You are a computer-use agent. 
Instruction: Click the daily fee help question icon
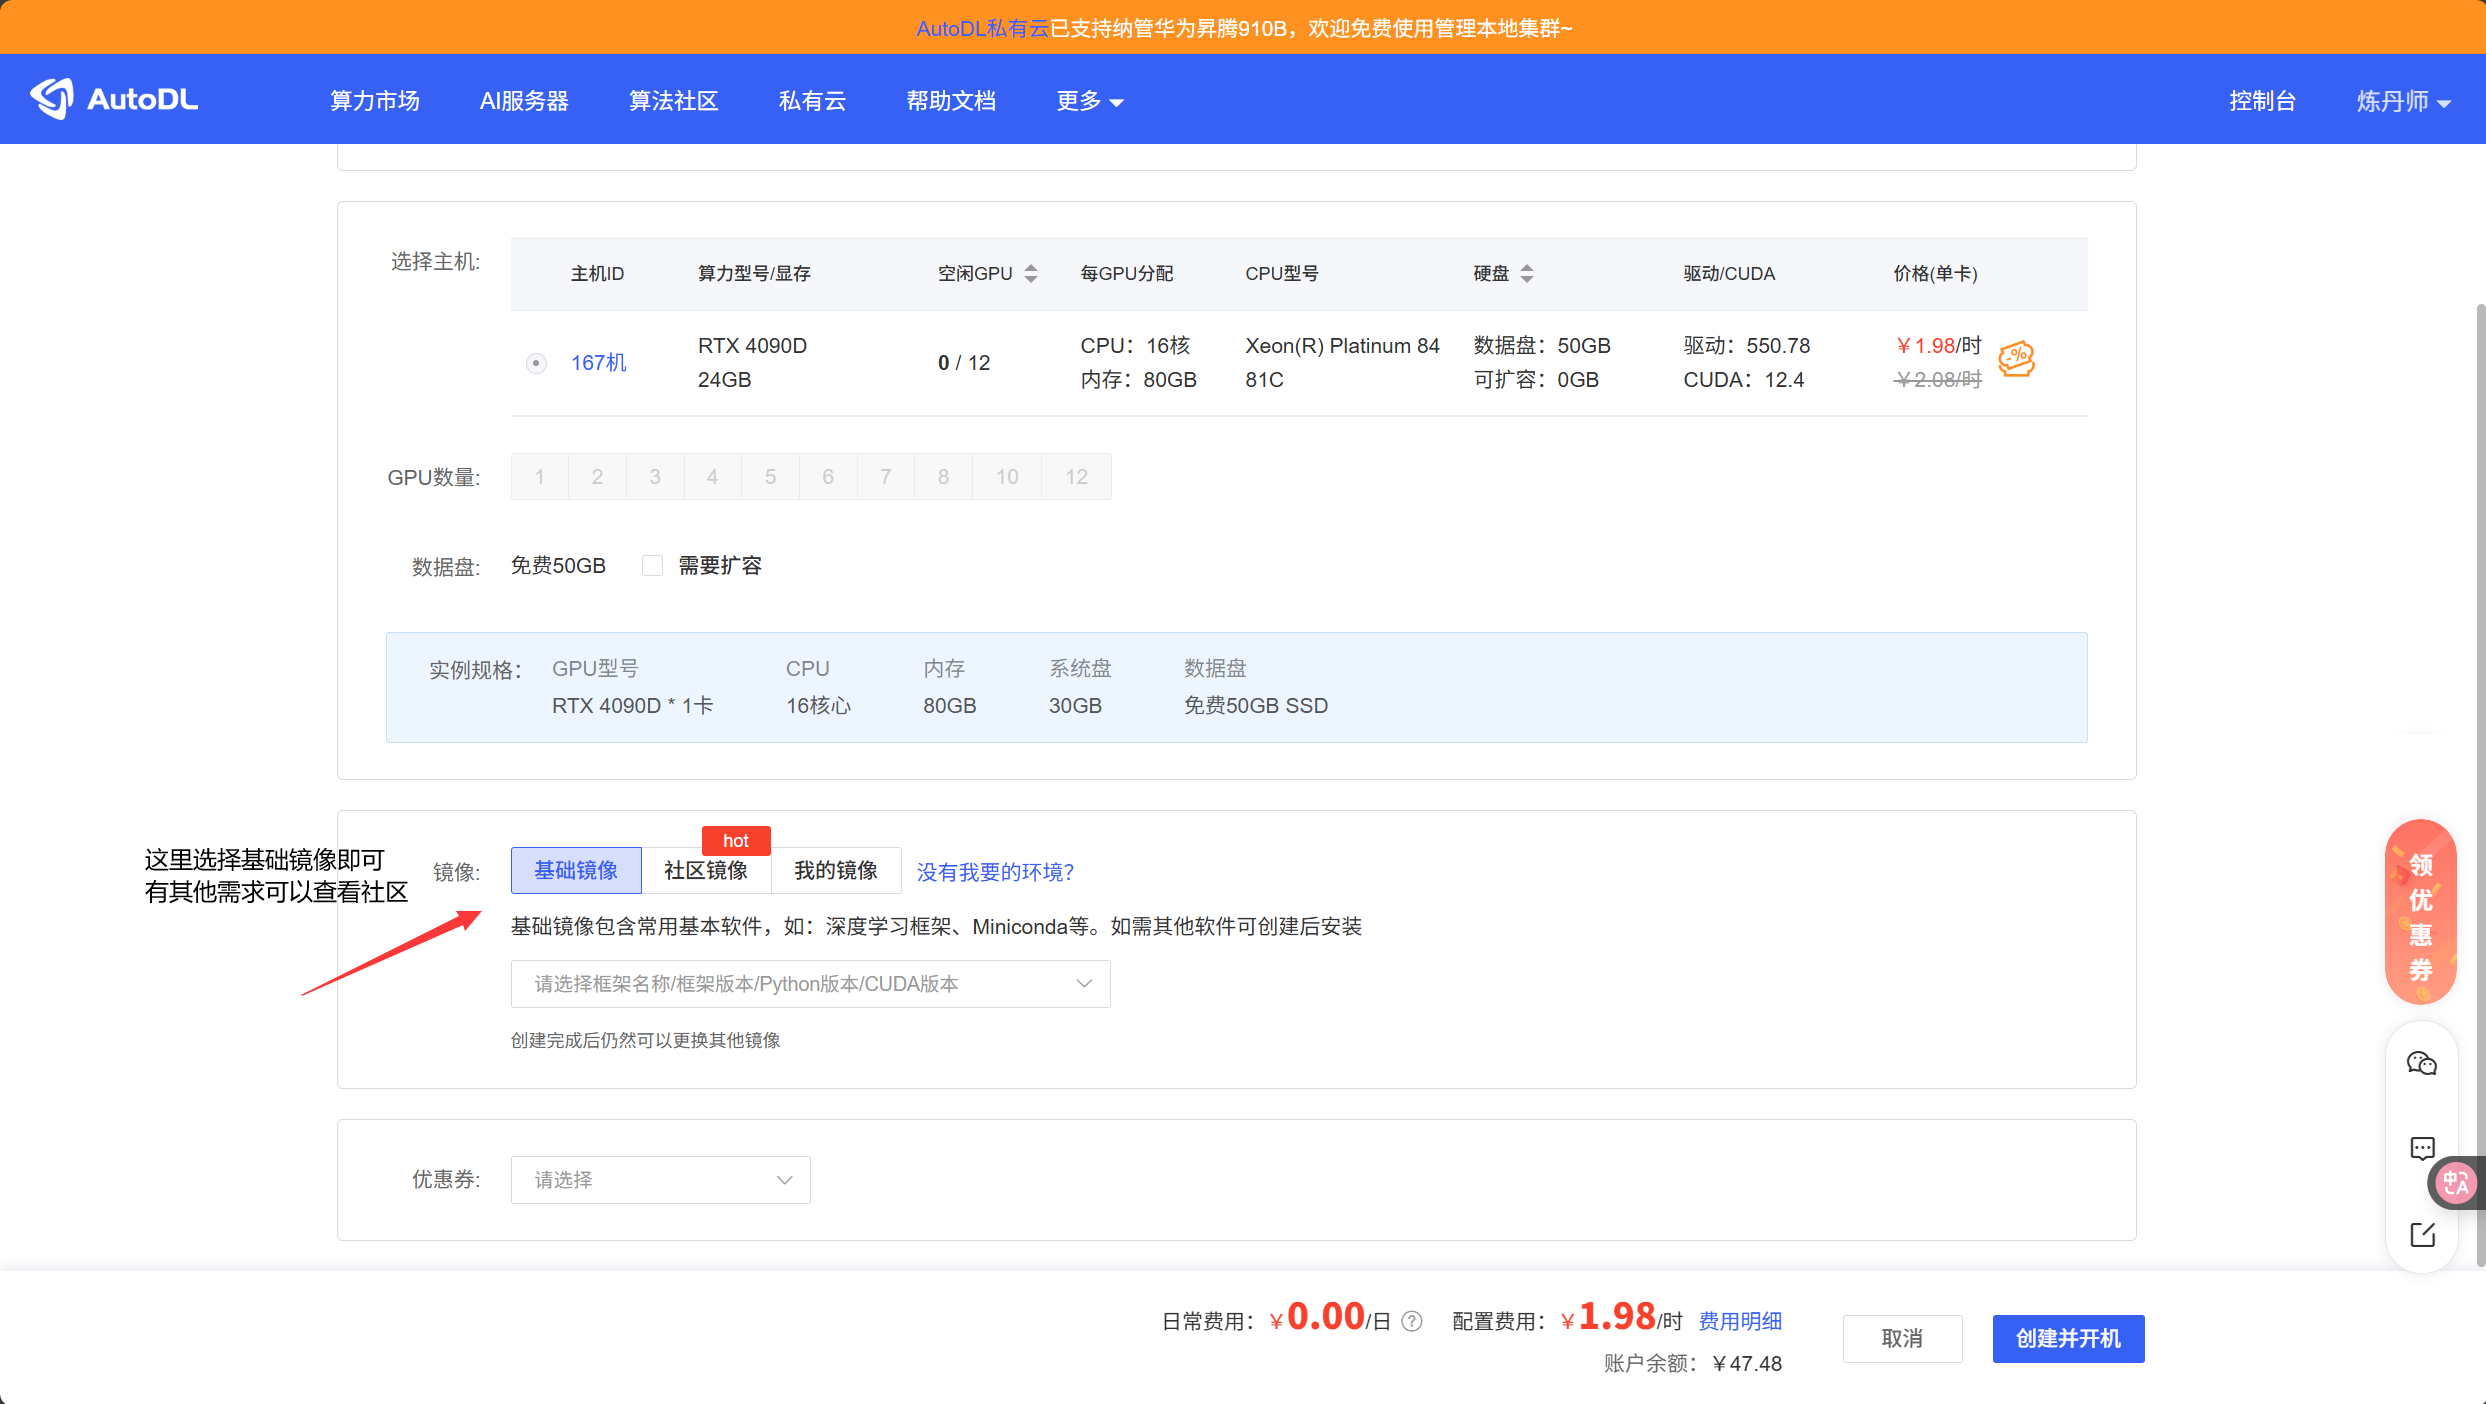1412,1322
